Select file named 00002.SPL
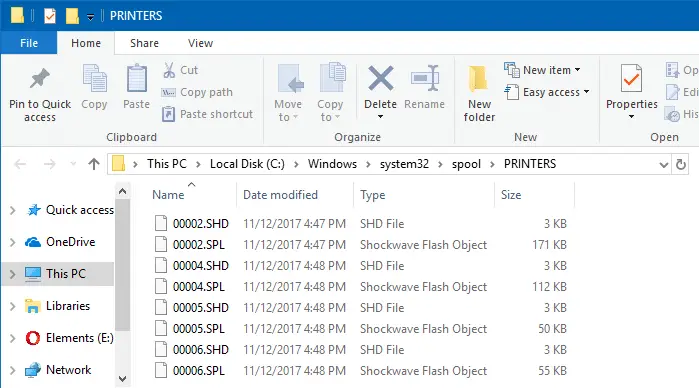Viewport: 699px width, 388px height. click(199, 245)
